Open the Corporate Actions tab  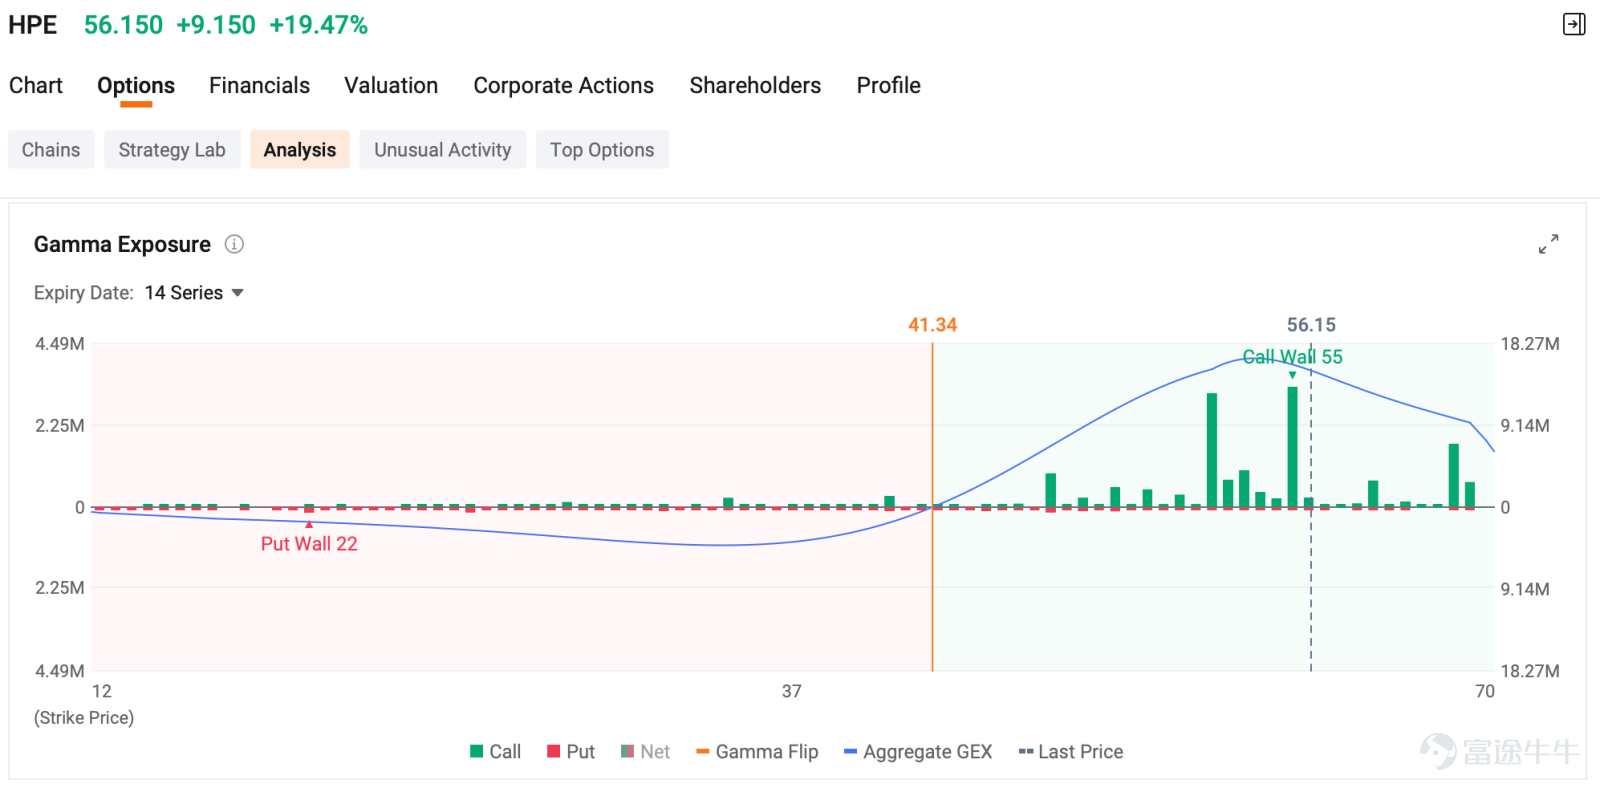tap(563, 86)
